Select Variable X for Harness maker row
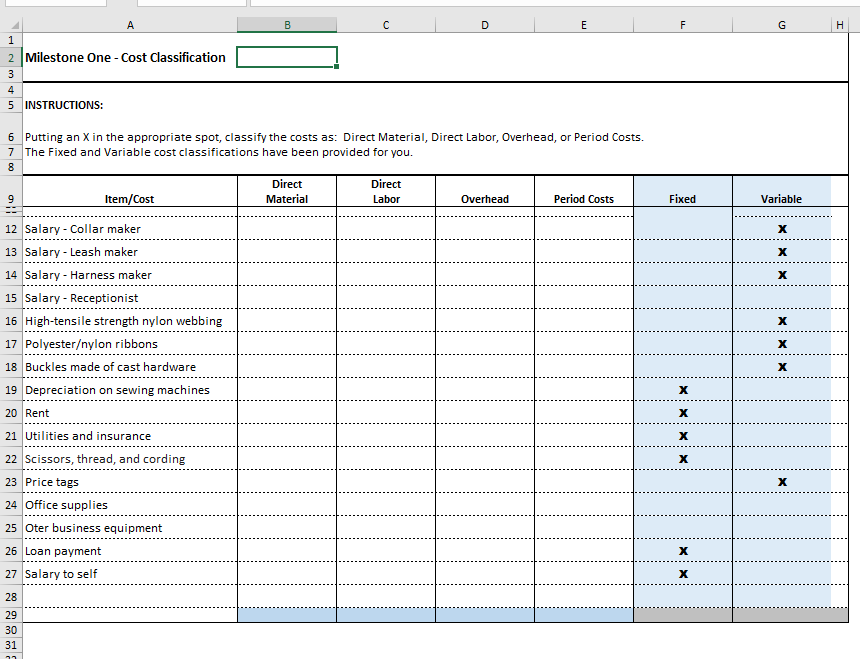This screenshot has height=659, width=860. (782, 275)
